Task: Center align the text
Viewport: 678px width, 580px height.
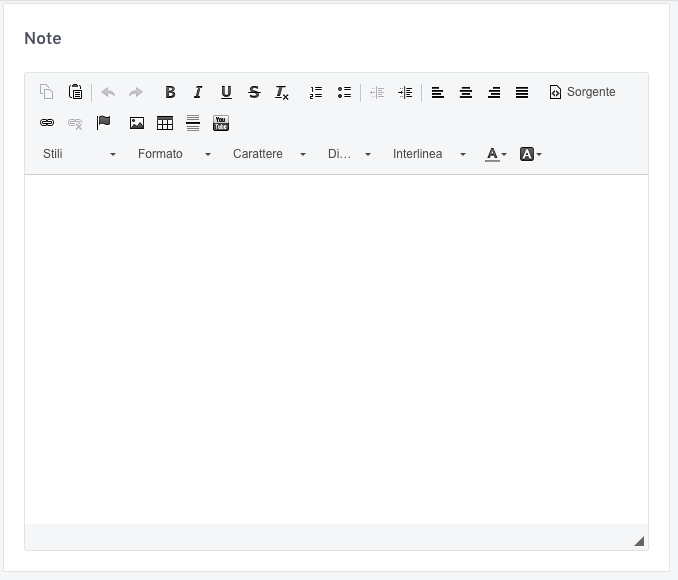Action: tap(466, 92)
